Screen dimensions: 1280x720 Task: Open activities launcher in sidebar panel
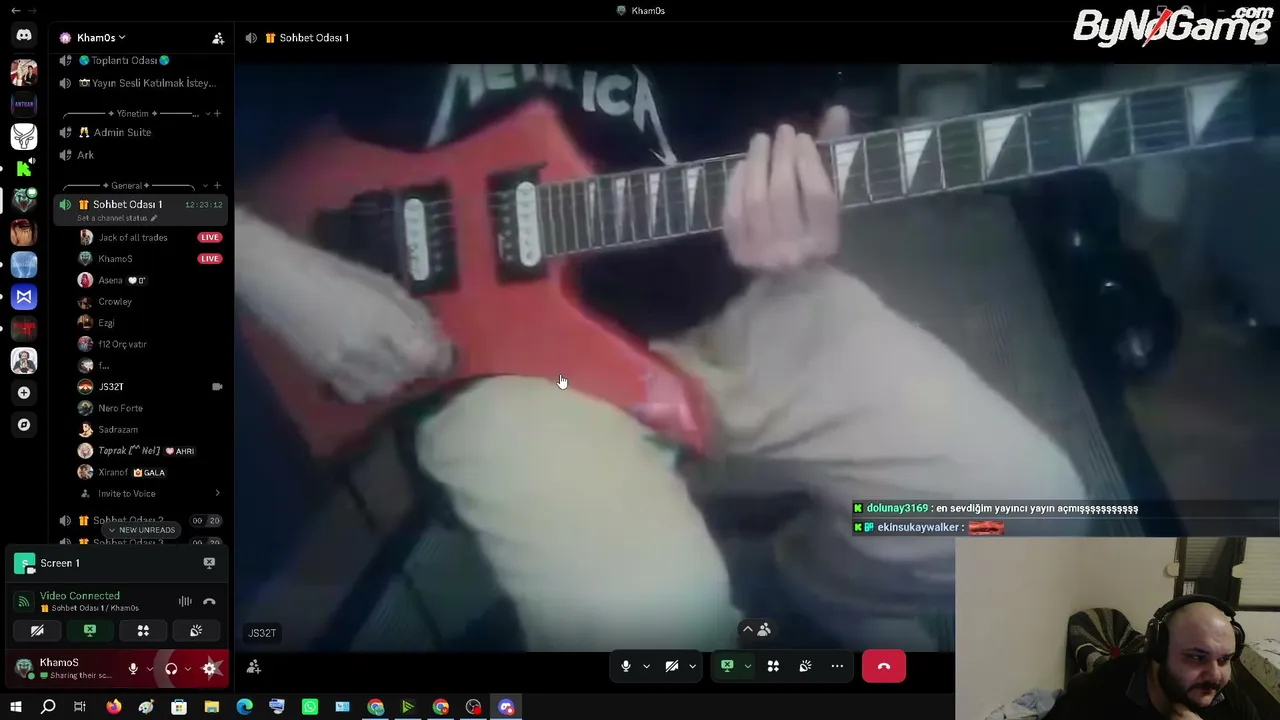(143, 631)
